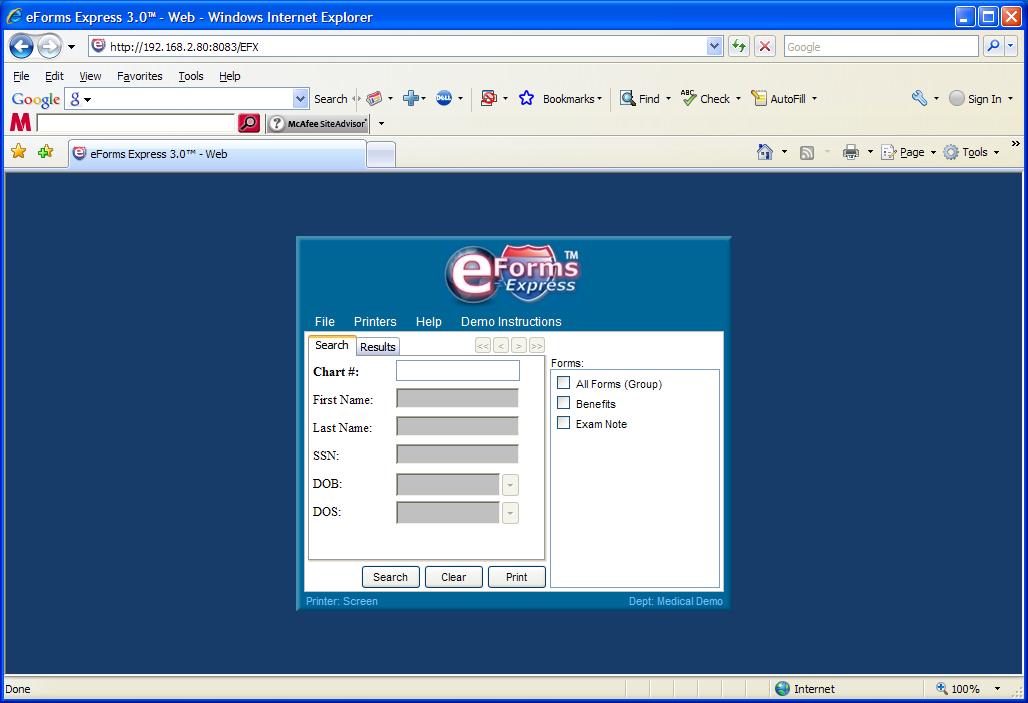The width and height of the screenshot is (1028, 703).
Task: Go back with the browser Back arrow
Action: 21,47
